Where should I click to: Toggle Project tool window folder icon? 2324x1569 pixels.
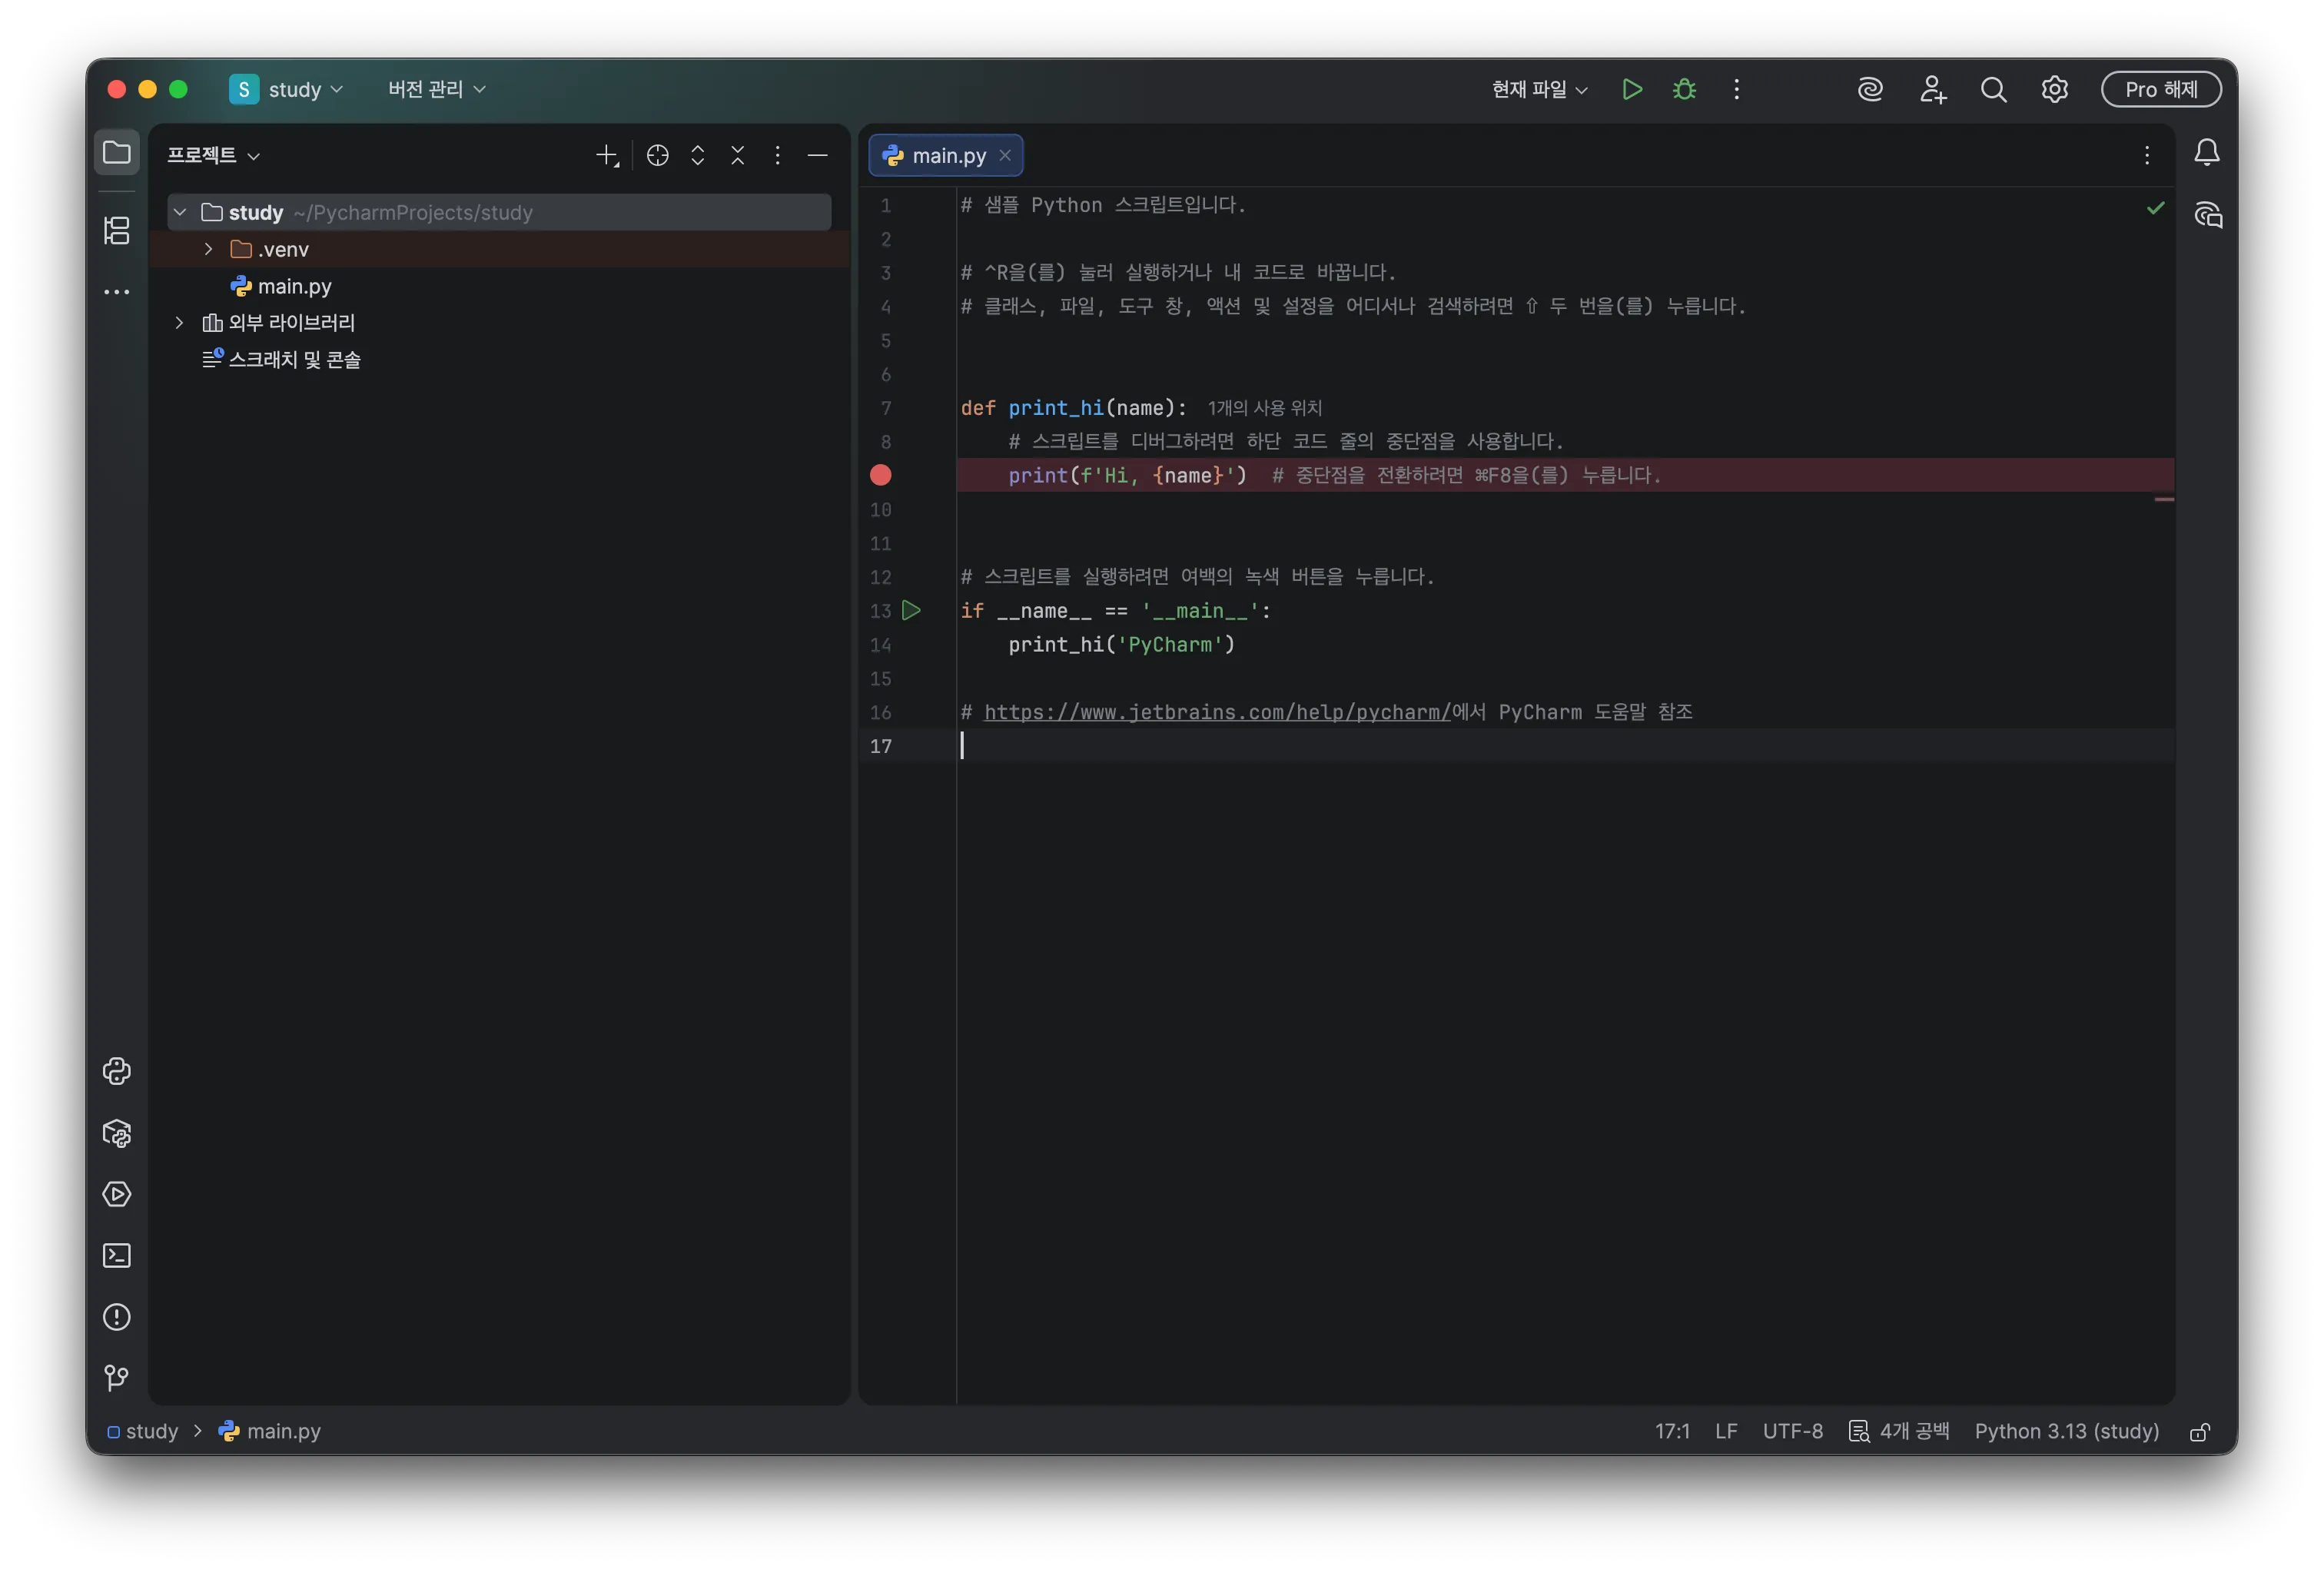117,153
